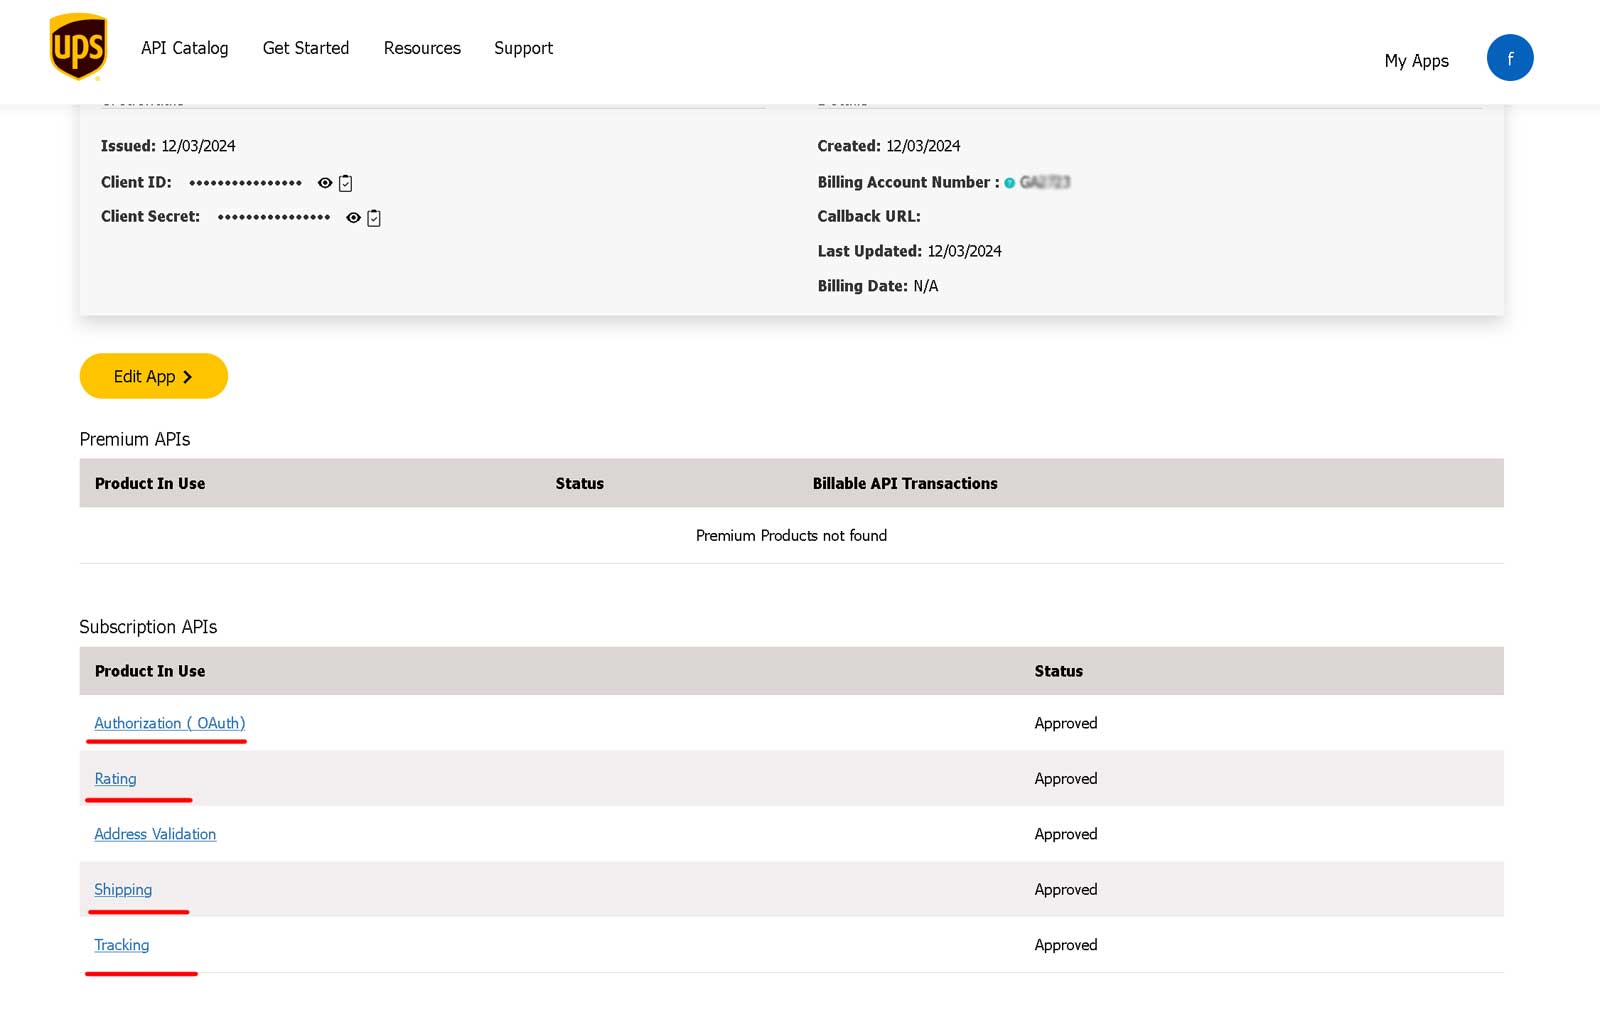Click the Premium APIs section heading

pyautogui.click(x=135, y=439)
